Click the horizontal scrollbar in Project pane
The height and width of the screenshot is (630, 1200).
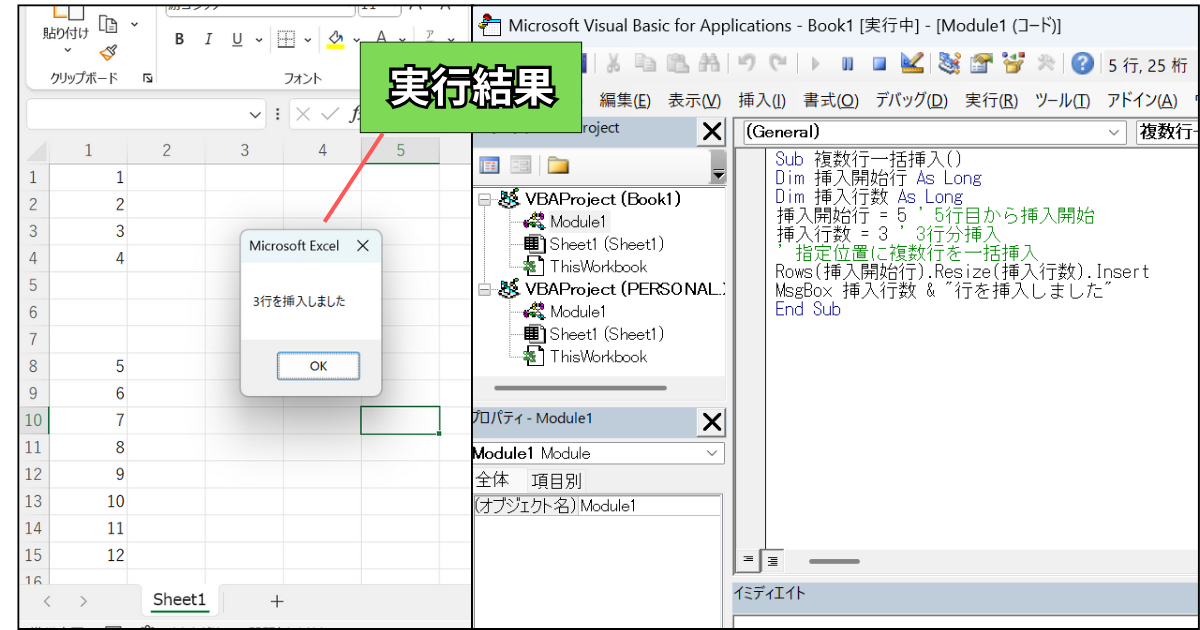point(580,388)
